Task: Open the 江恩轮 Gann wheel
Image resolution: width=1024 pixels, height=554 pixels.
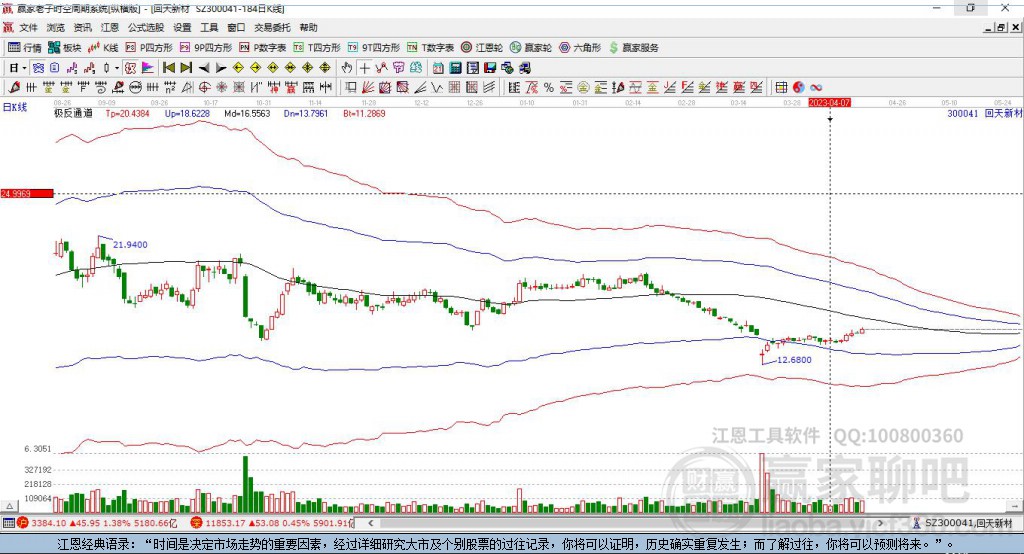Action: (482, 48)
